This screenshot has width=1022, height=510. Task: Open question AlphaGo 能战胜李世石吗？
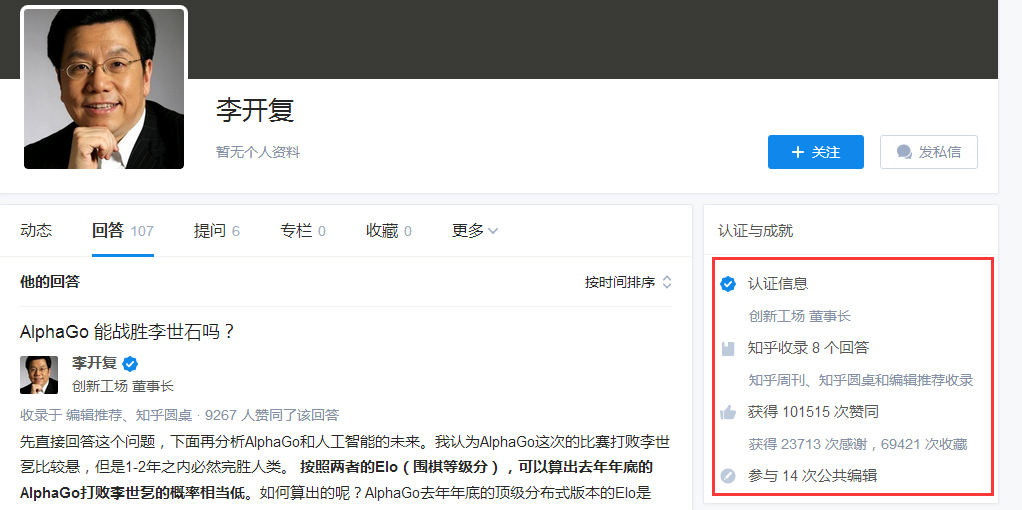[128, 332]
